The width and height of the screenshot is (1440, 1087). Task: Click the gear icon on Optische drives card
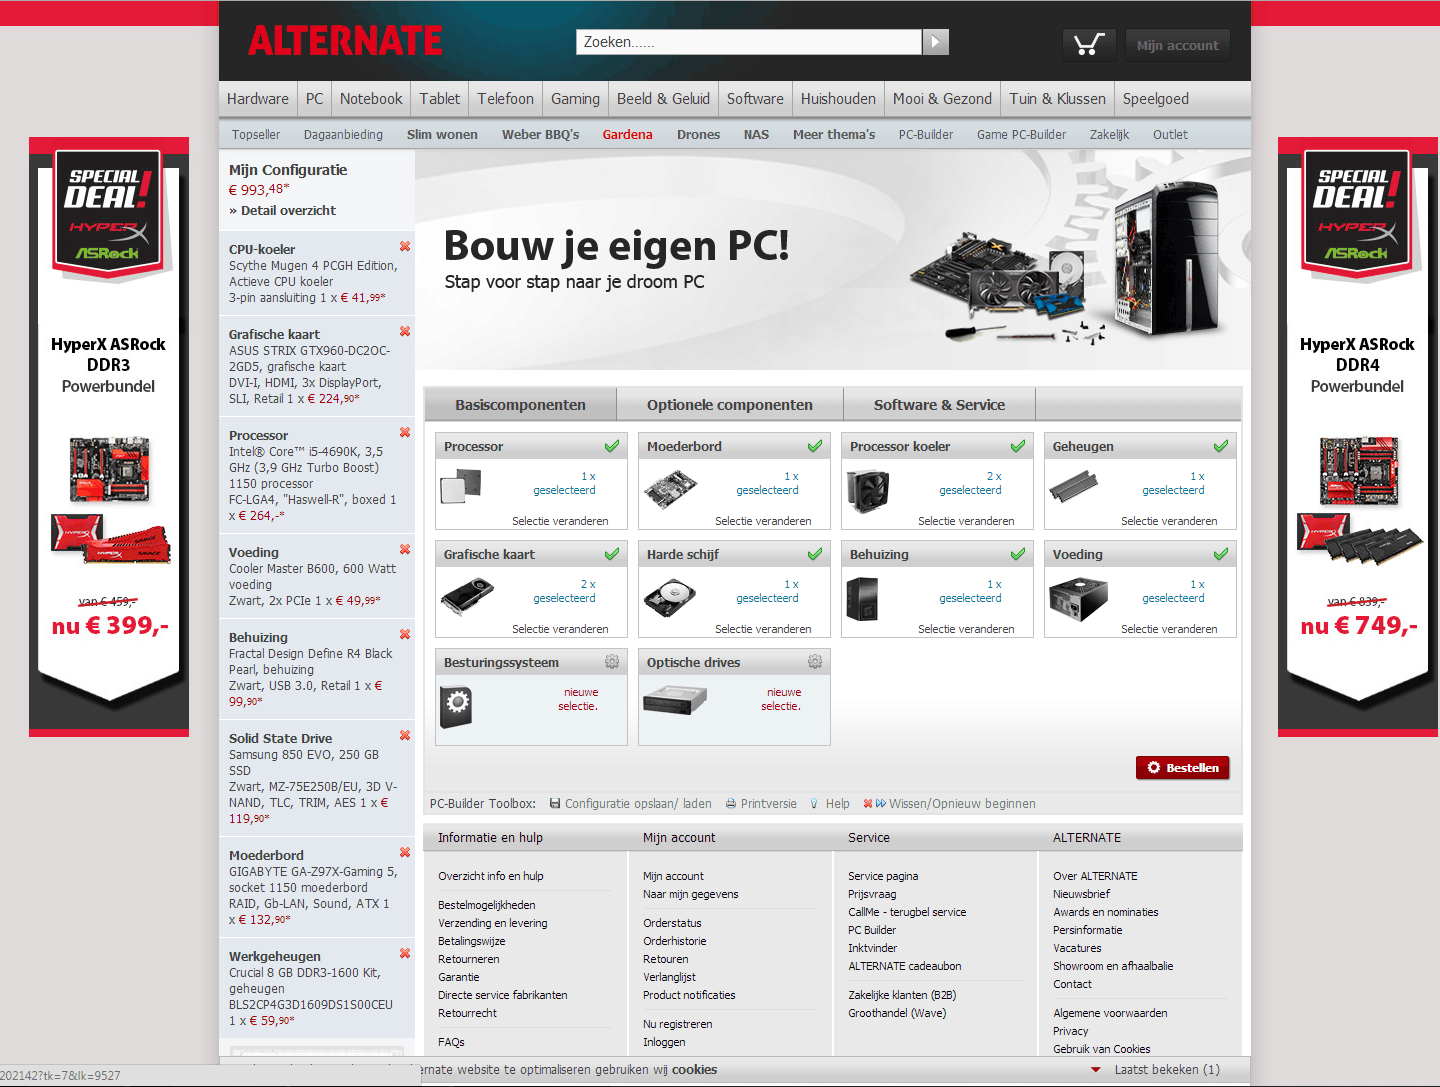click(815, 662)
